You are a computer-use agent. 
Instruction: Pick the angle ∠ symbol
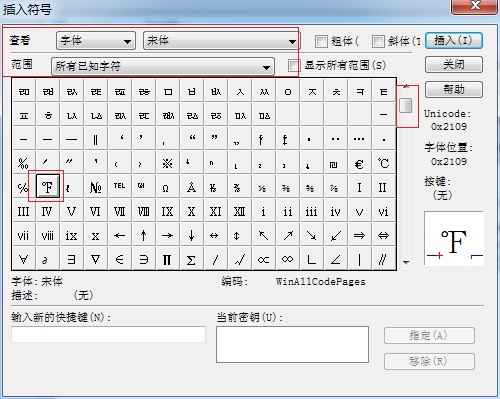tap(335, 259)
